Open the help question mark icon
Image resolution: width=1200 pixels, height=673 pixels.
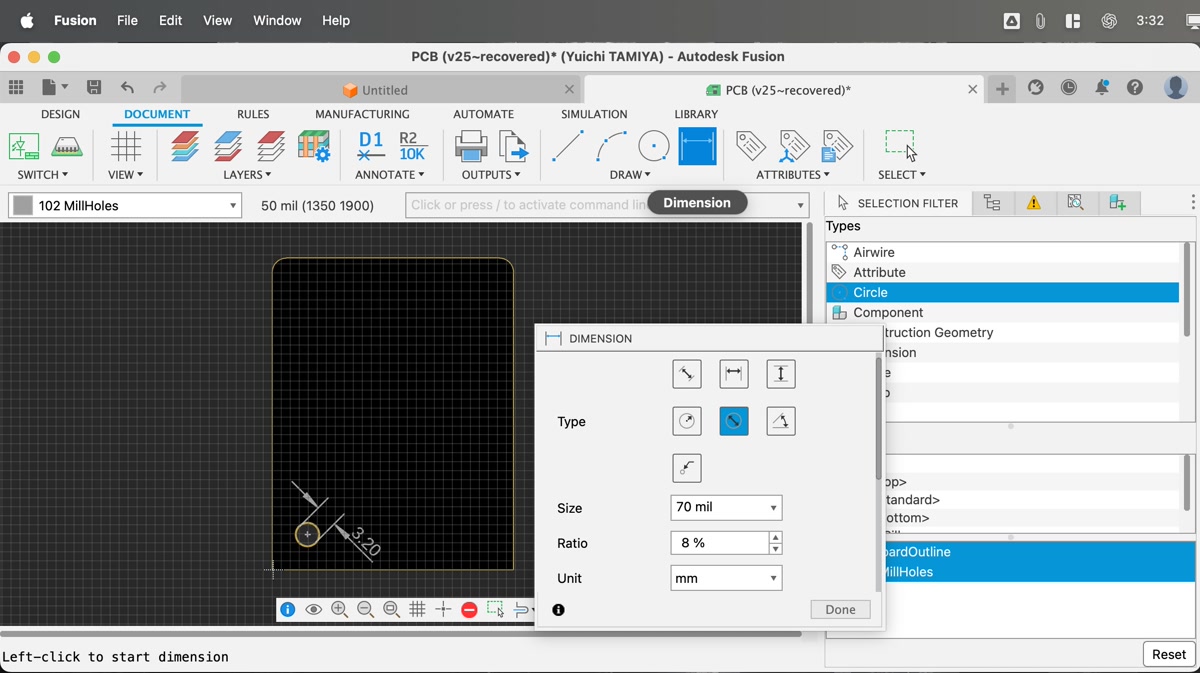tap(1135, 88)
